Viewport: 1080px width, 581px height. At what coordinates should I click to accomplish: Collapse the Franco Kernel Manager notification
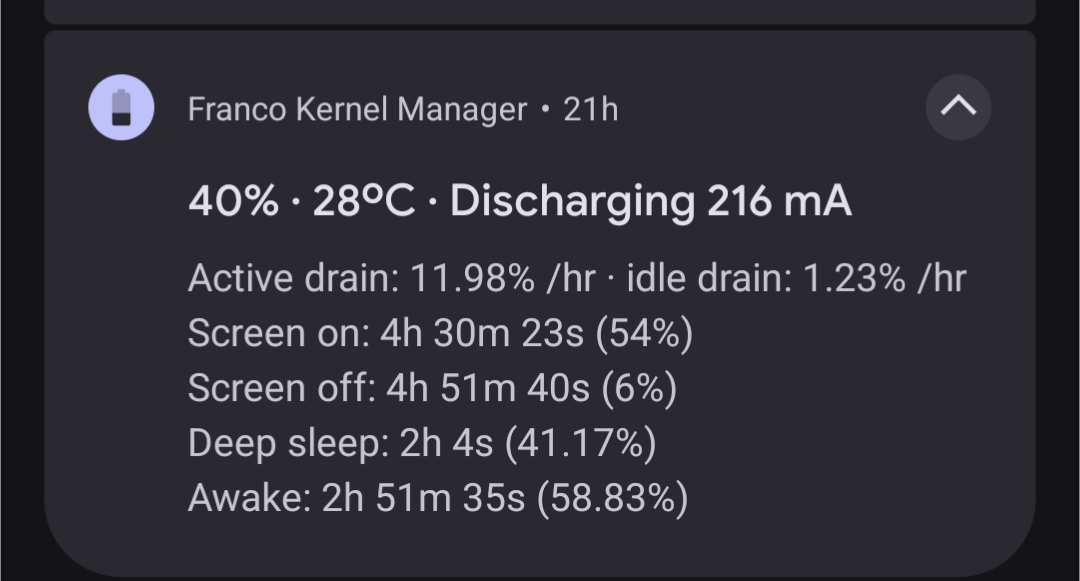tap(958, 107)
